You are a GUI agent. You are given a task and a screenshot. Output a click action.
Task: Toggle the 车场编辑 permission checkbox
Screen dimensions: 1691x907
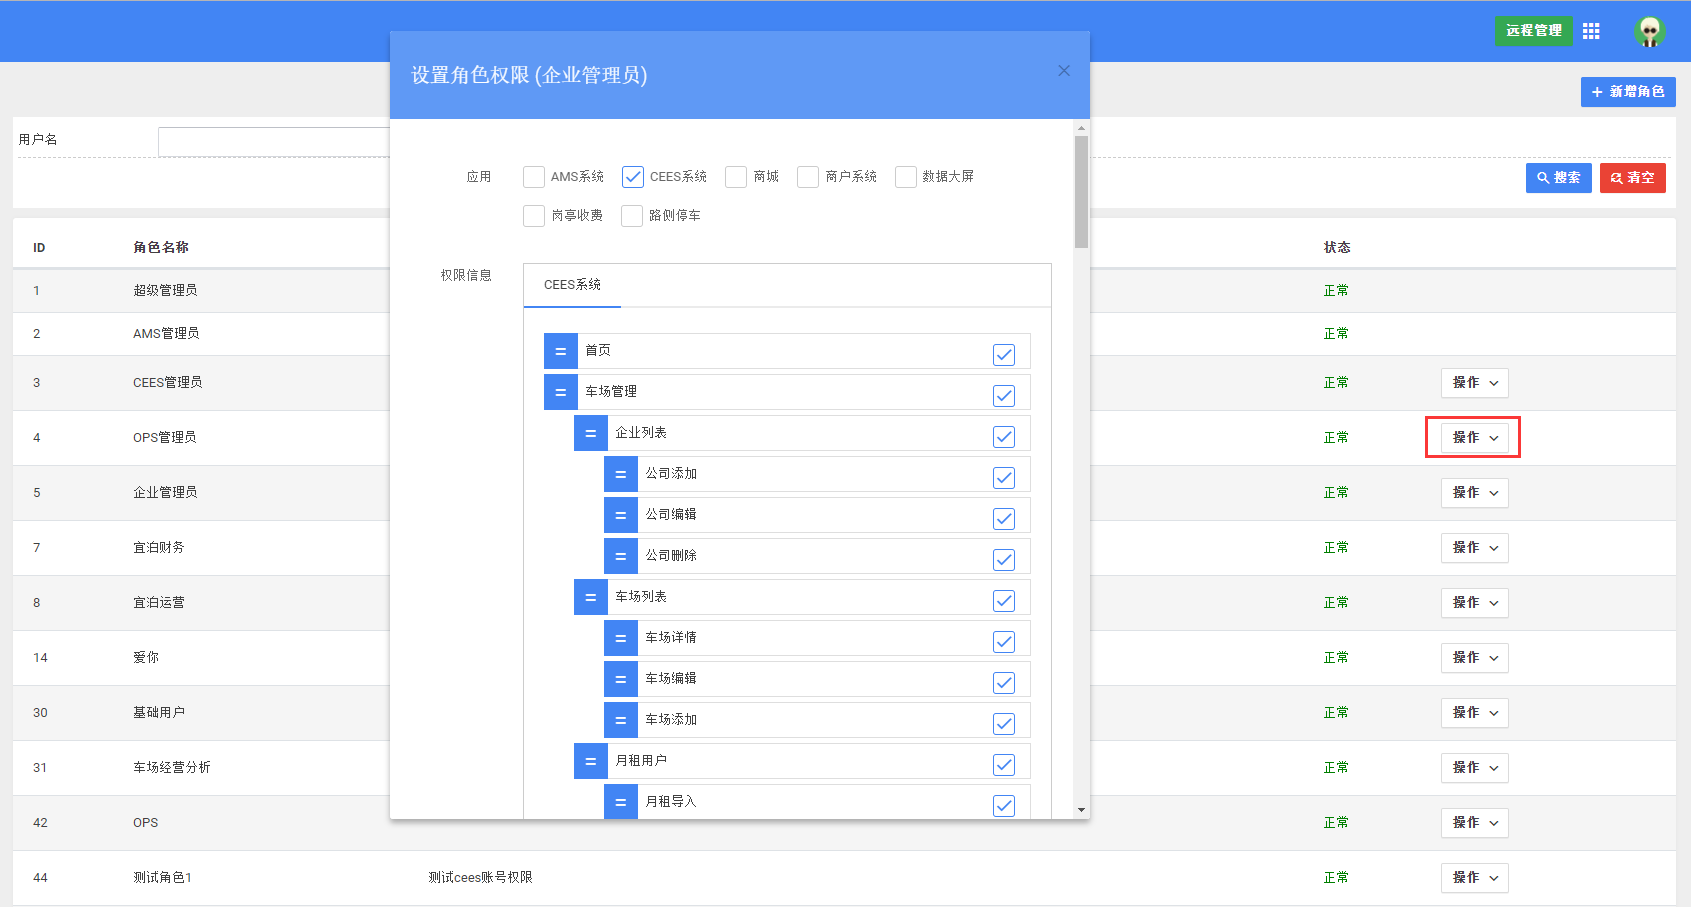[x=1004, y=683]
